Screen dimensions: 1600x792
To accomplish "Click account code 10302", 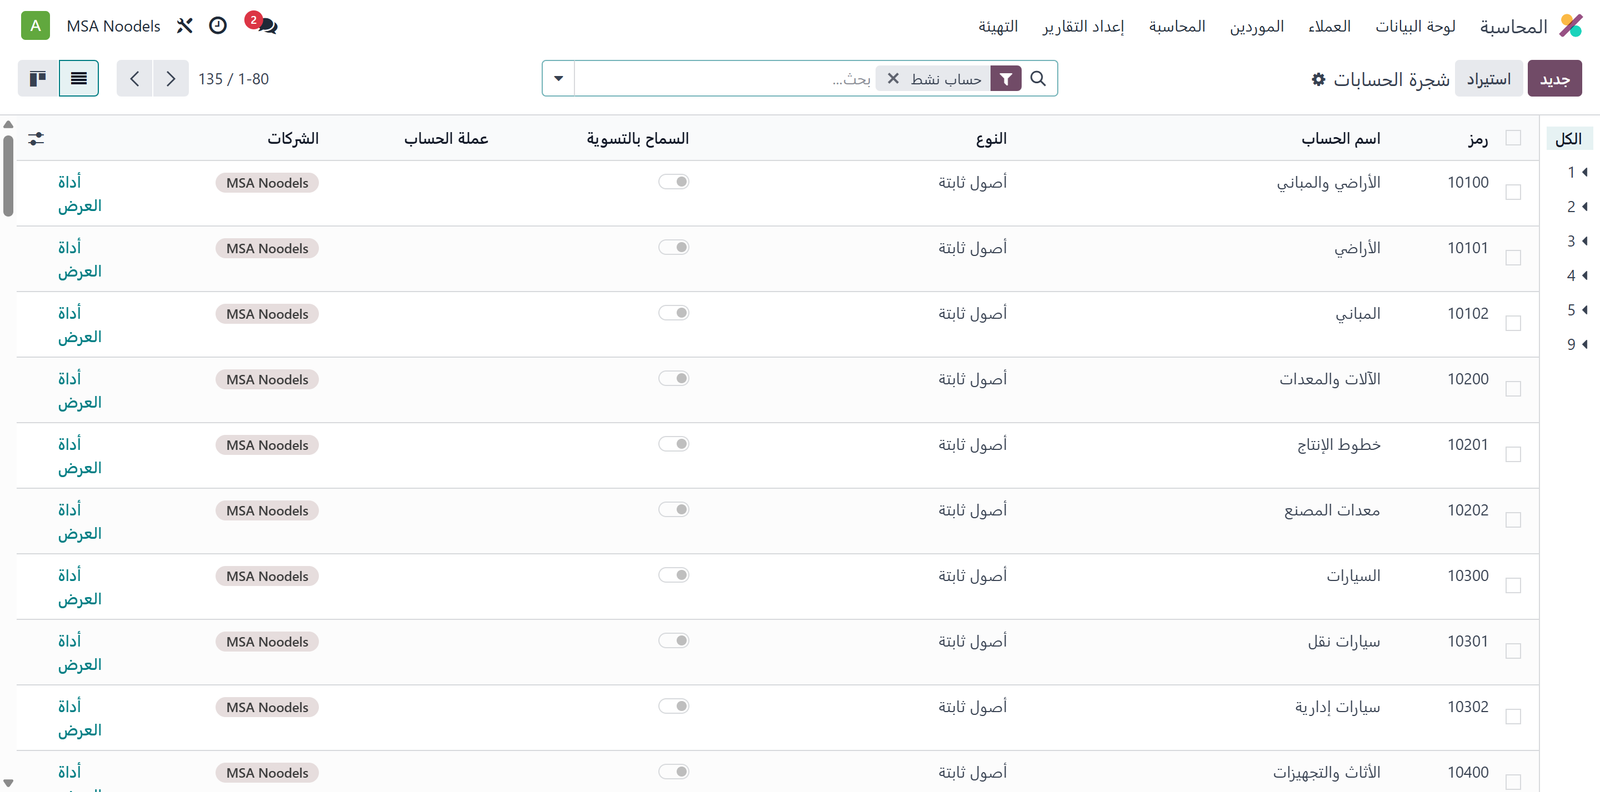I will [x=1468, y=707].
